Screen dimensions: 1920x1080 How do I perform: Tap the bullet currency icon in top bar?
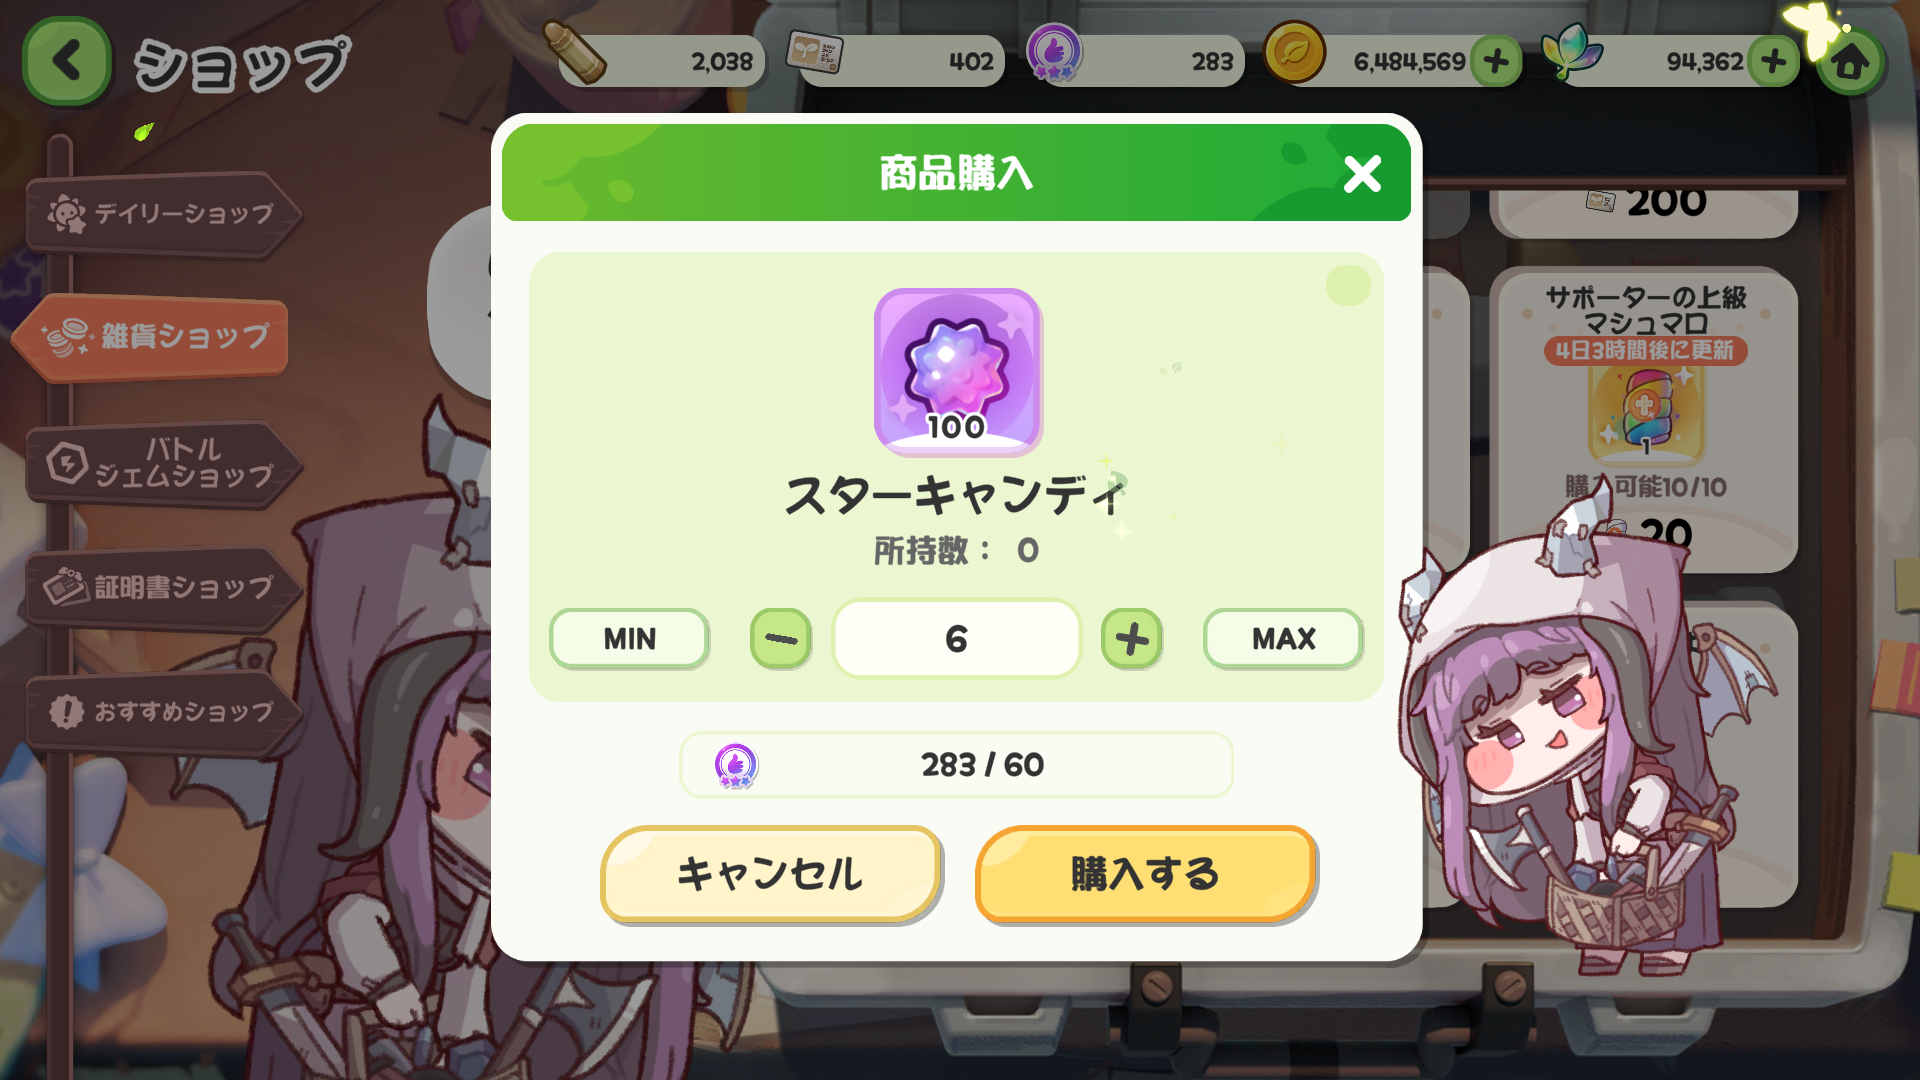pyautogui.click(x=574, y=52)
